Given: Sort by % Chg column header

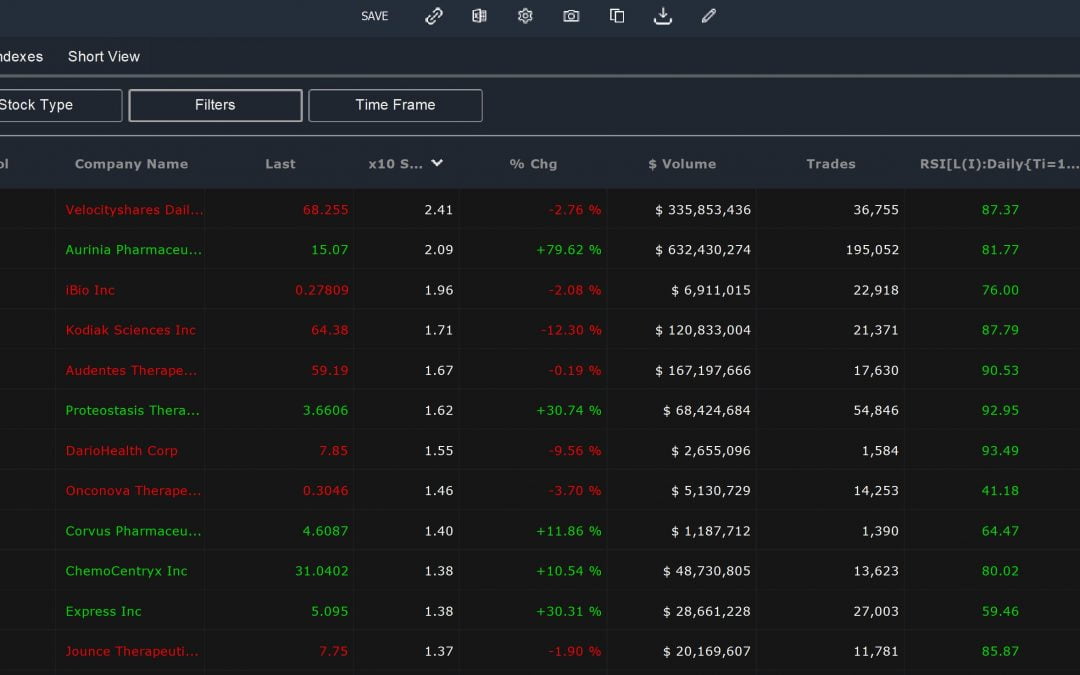Looking at the screenshot, I should (533, 164).
